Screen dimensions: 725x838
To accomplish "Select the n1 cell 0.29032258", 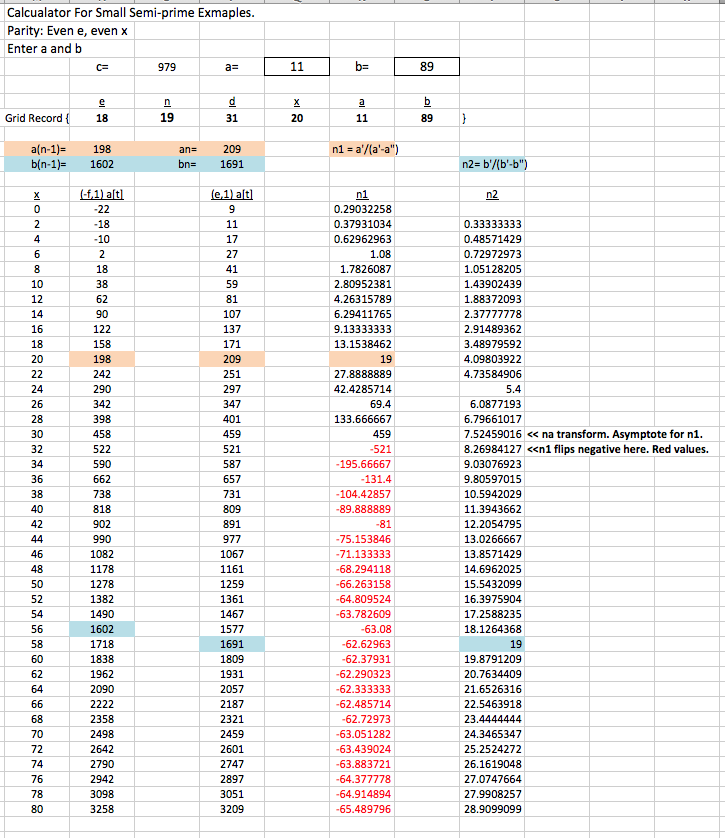I will [362, 210].
